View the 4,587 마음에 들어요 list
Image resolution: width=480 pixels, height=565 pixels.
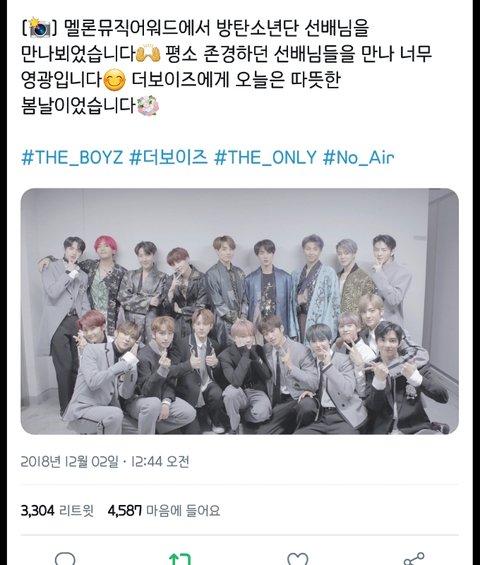tap(164, 511)
